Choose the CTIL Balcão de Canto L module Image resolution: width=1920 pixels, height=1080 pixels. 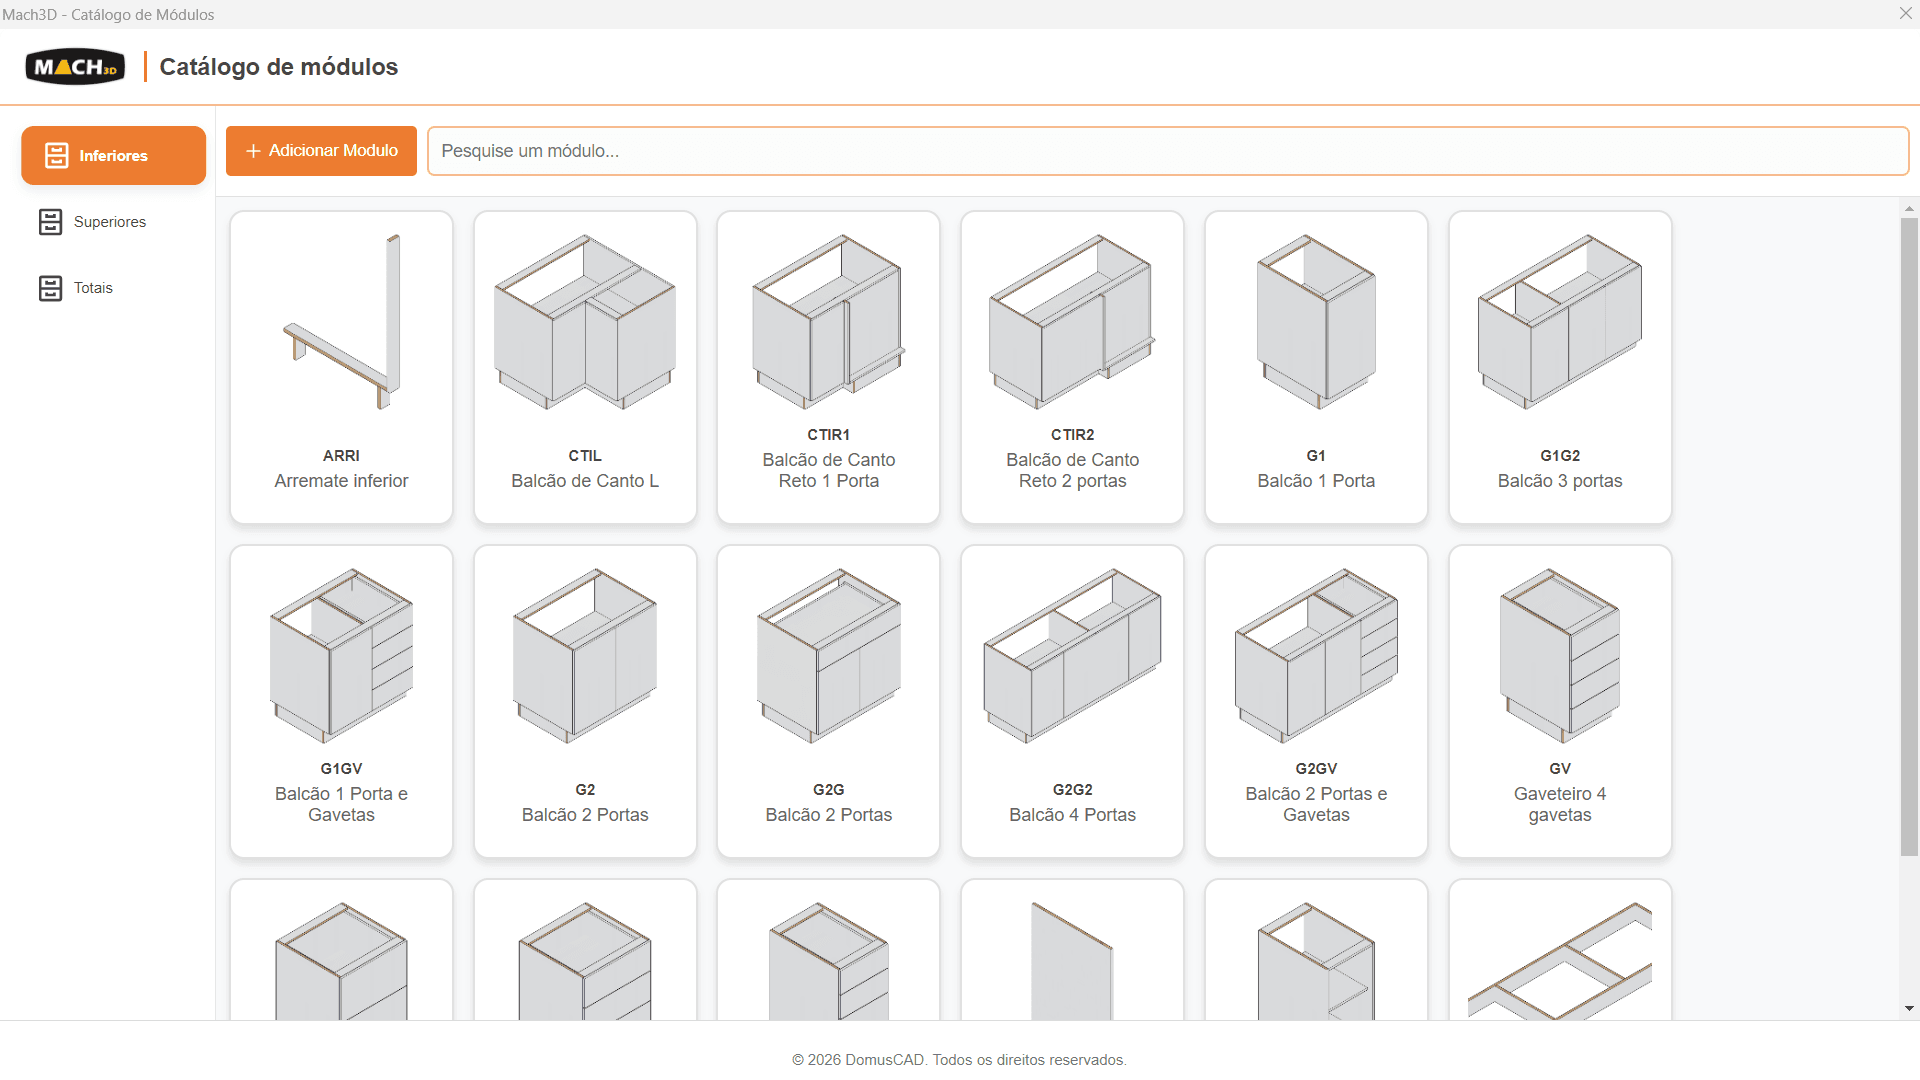(x=585, y=367)
